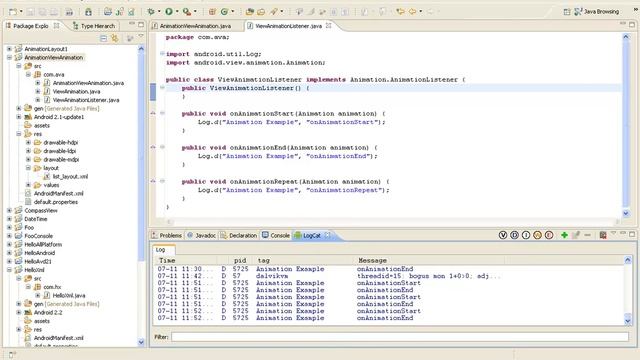
Task: Click the Back navigation arrow icon
Action: click(412, 12)
